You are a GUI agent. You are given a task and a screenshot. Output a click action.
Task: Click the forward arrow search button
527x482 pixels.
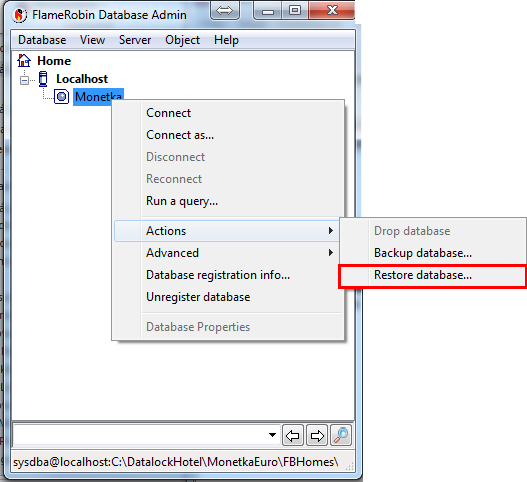click(317, 436)
